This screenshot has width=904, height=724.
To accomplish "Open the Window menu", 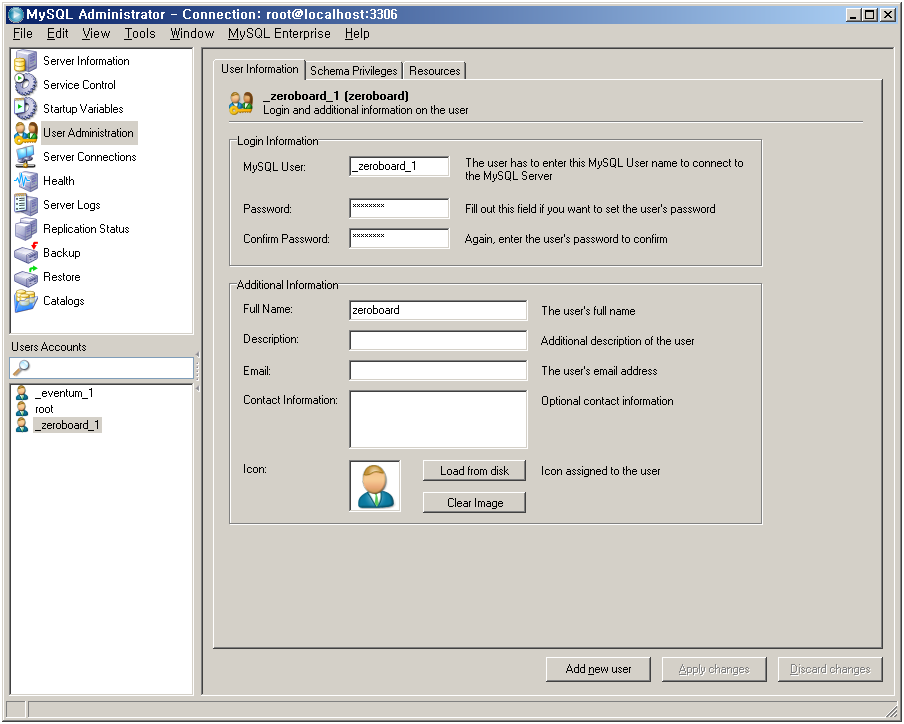I will [192, 33].
